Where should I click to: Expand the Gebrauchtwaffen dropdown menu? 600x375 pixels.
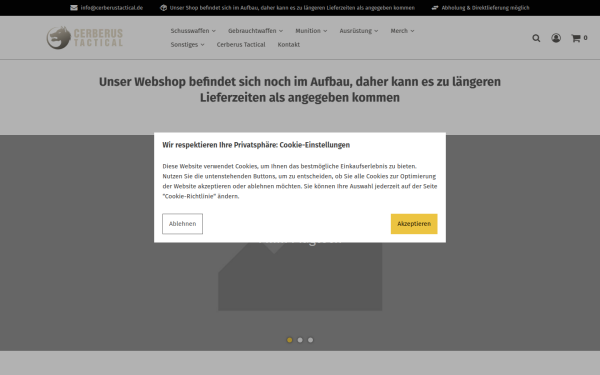coord(255,31)
